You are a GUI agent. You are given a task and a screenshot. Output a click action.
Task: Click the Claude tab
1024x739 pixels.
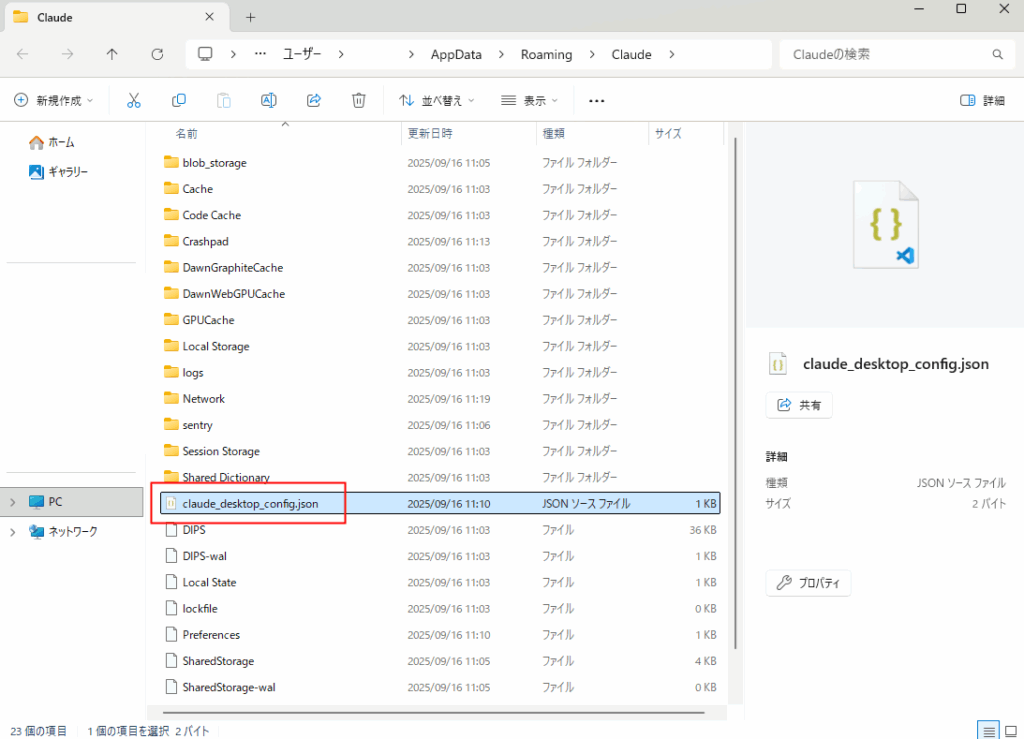116,18
